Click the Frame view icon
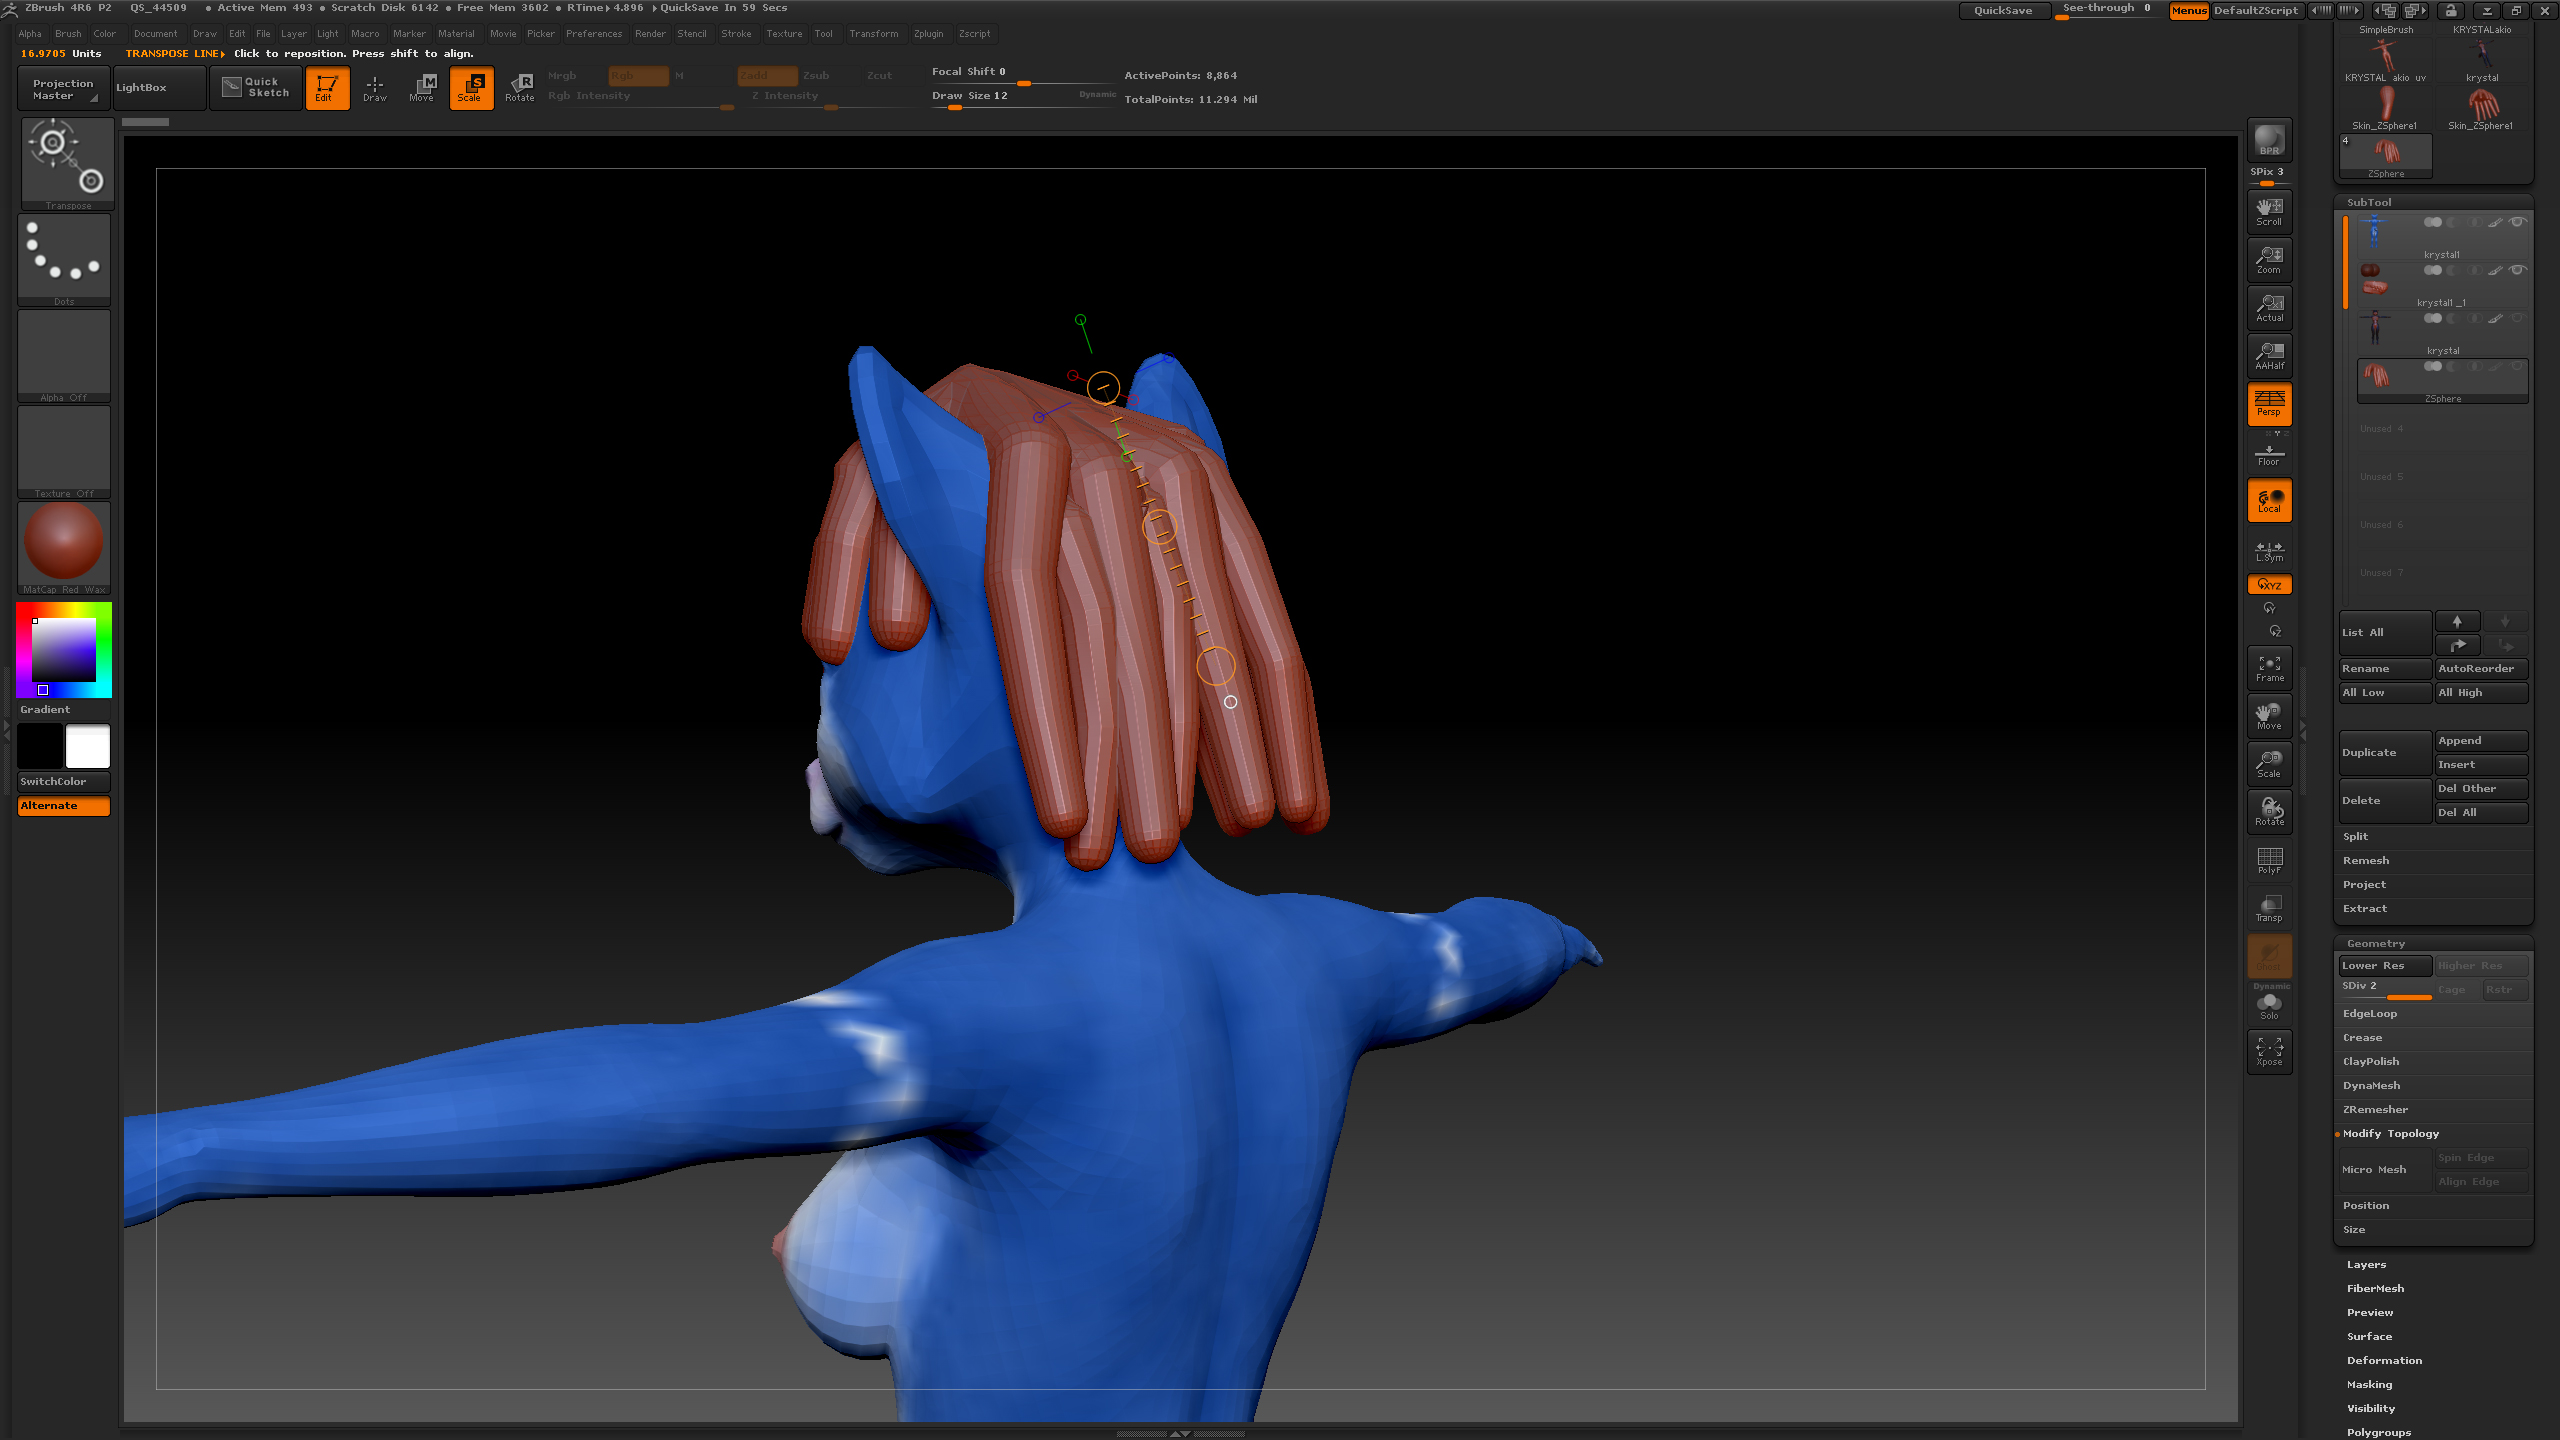The width and height of the screenshot is (2560, 1440). (2269, 668)
